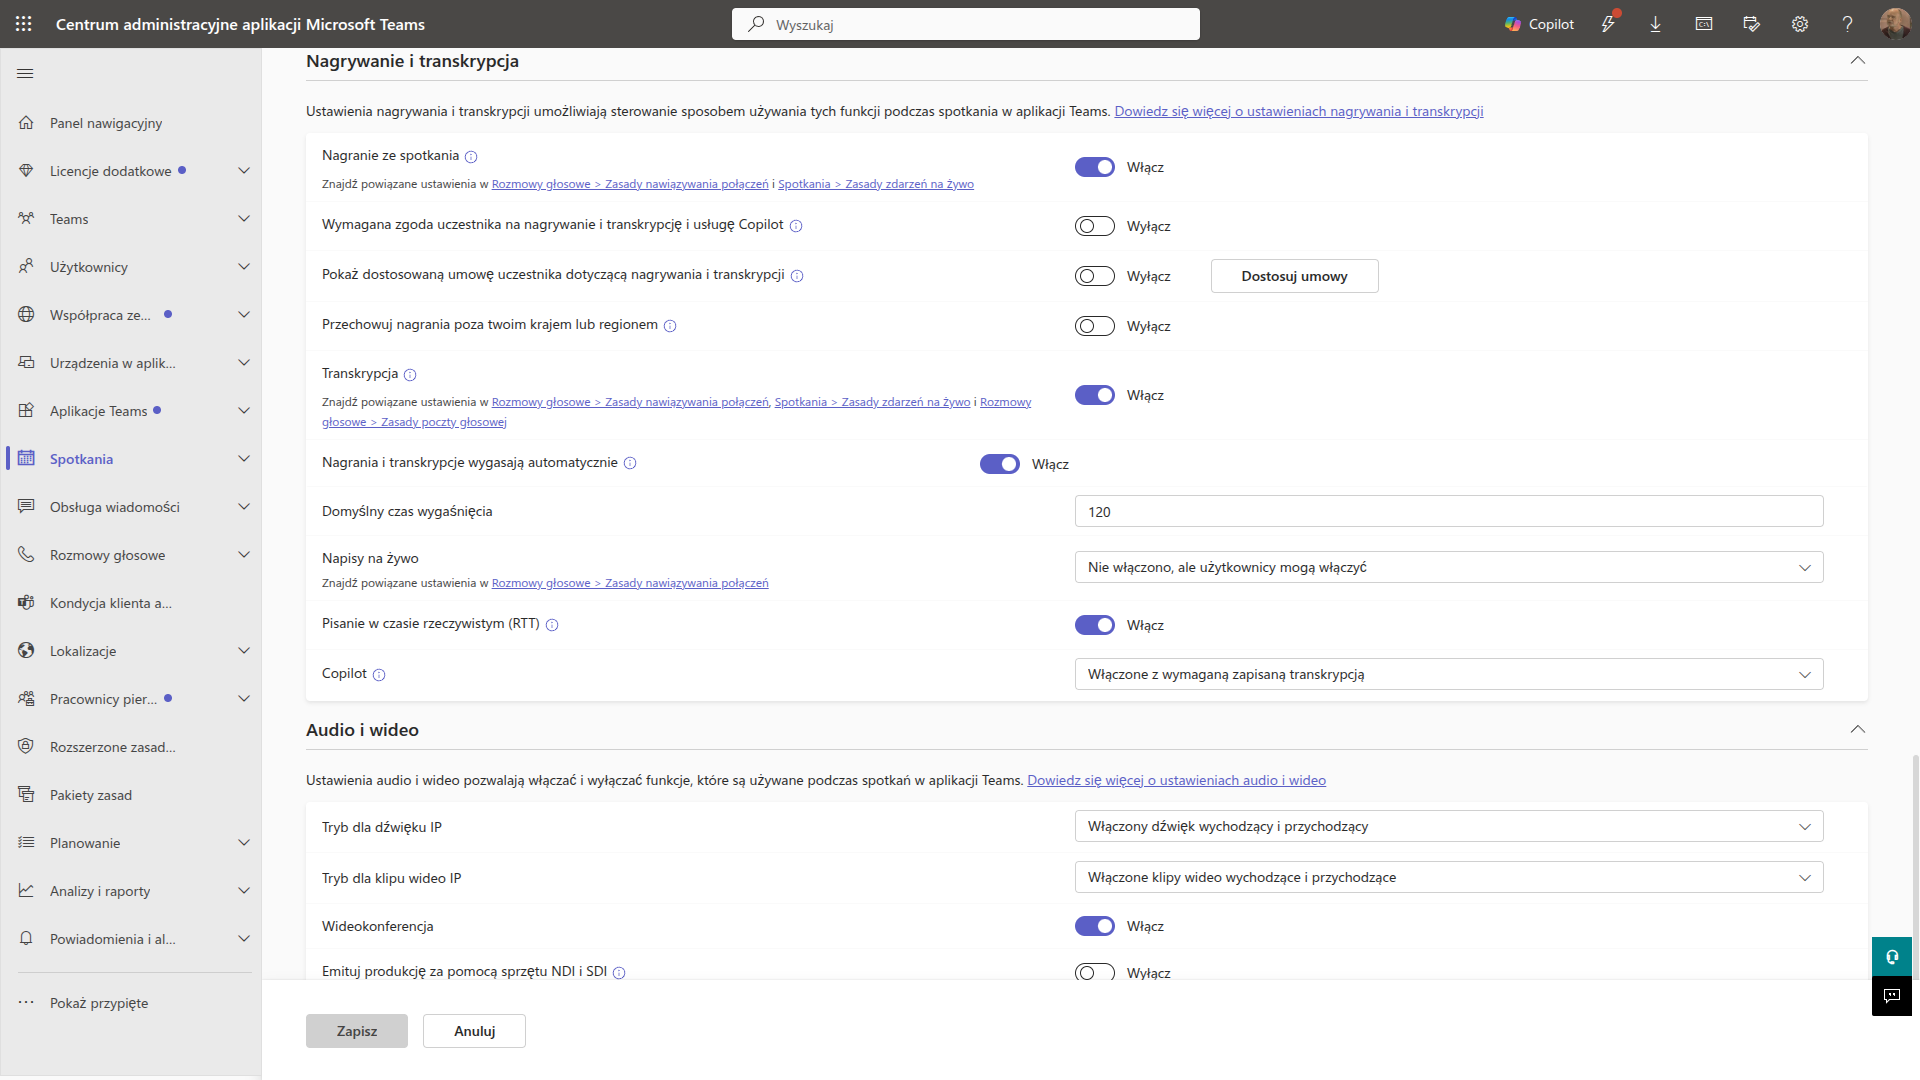Open Copilot from the top bar
The height and width of the screenshot is (1080, 1920).
coord(1539,24)
